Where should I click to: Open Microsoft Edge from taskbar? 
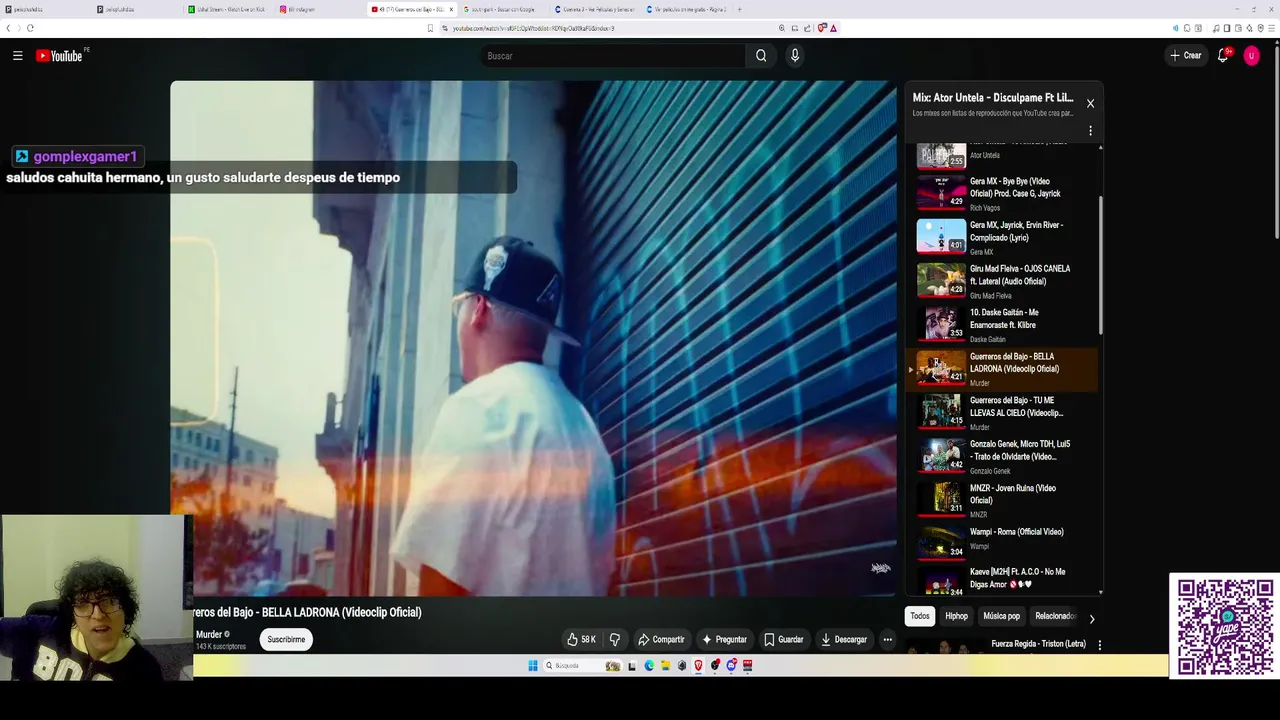pyautogui.click(x=649, y=665)
